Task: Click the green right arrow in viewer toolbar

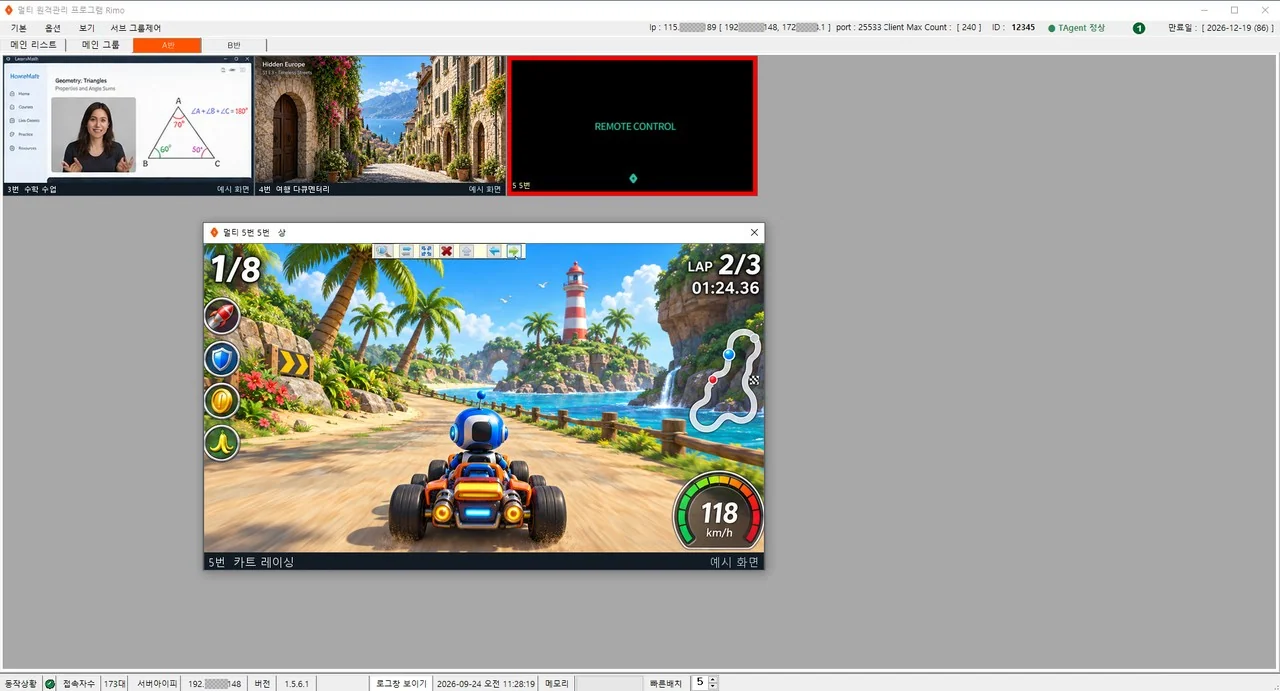Action: (x=514, y=251)
